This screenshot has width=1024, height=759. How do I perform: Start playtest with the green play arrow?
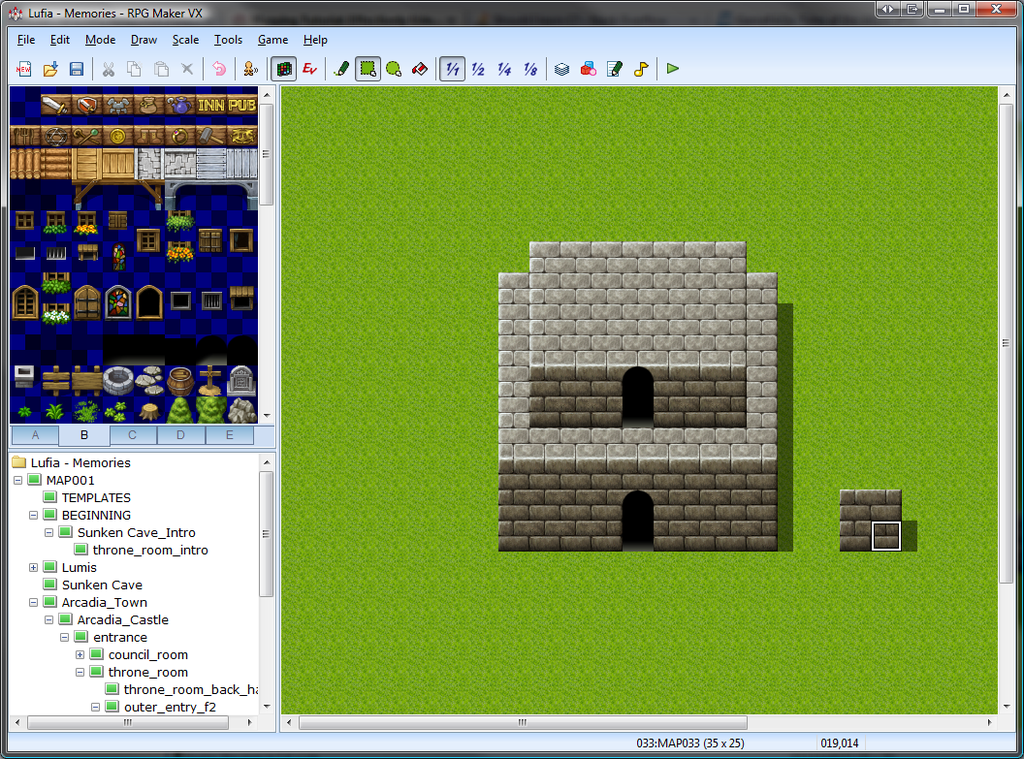click(x=673, y=69)
